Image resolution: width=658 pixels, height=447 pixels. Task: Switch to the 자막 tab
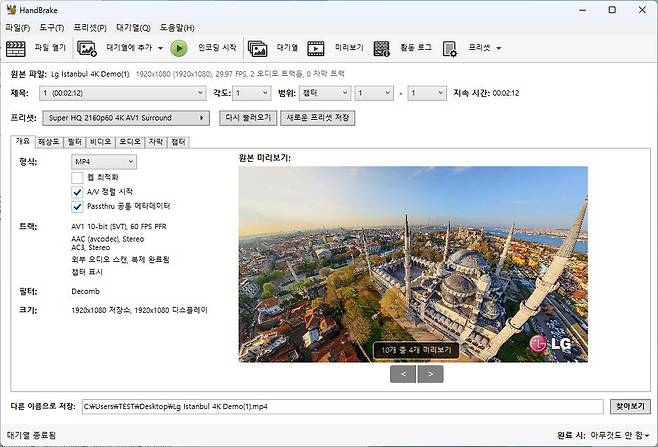click(x=156, y=142)
